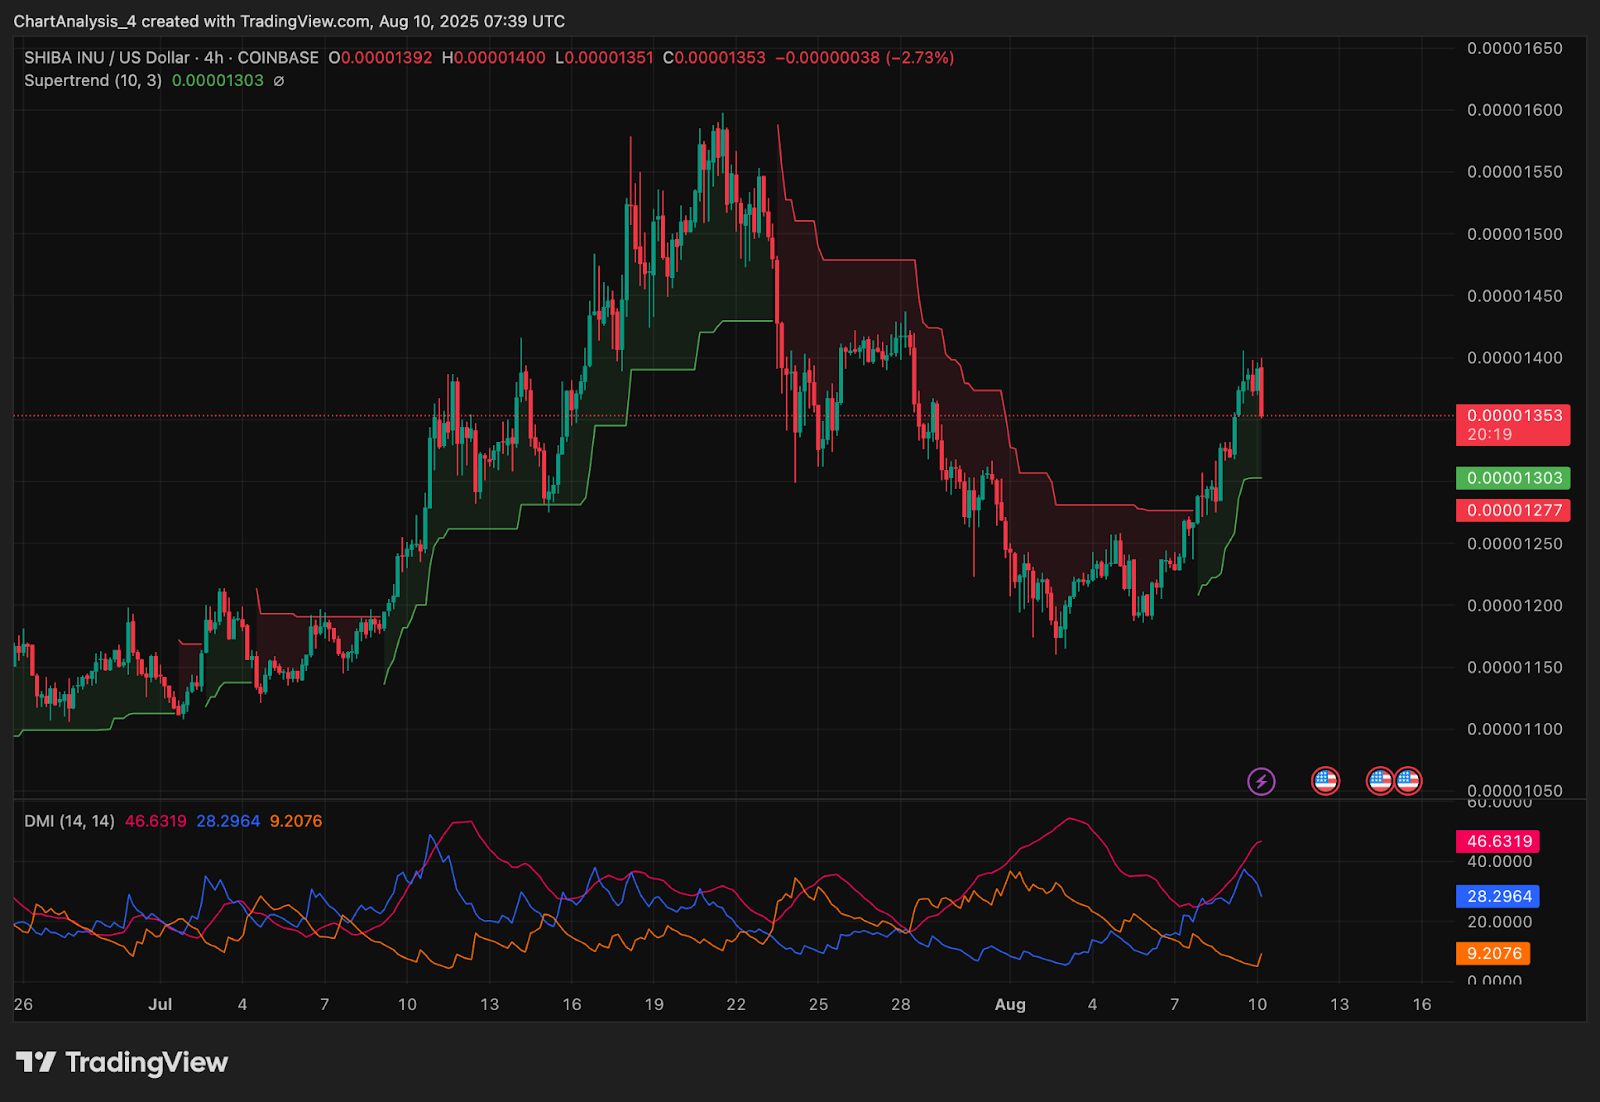Click the 0.00001600 level on price scale
The height and width of the screenshot is (1102, 1600).
1514,110
